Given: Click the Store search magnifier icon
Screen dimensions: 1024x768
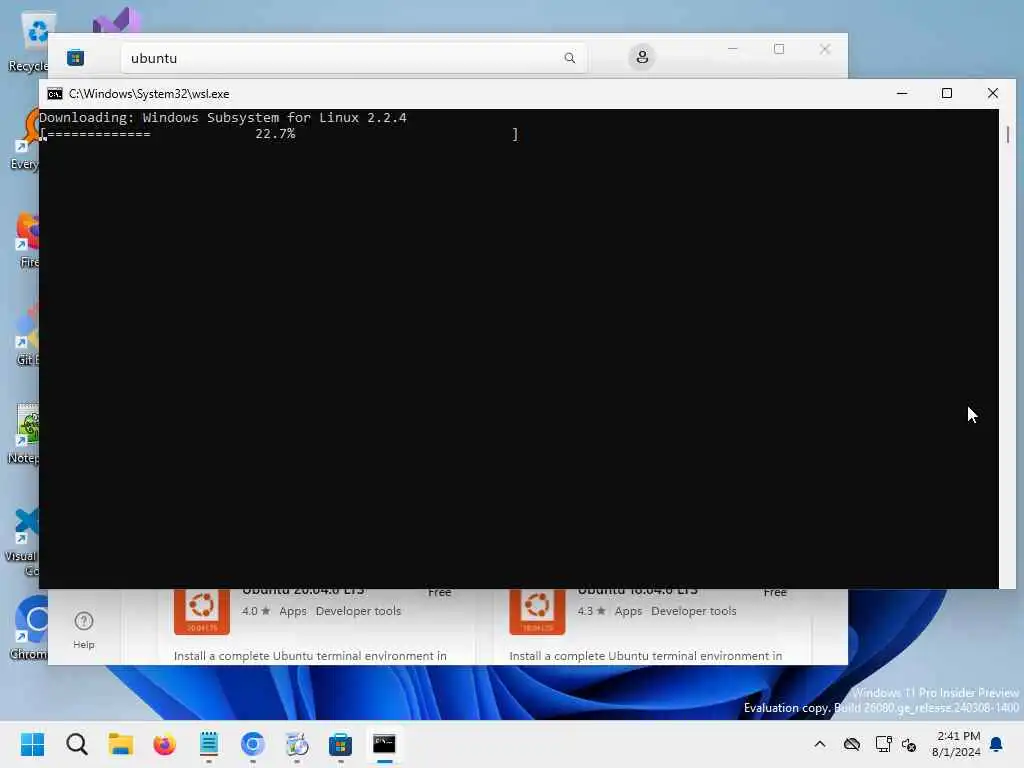Looking at the screenshot, I should click(569, 58).
